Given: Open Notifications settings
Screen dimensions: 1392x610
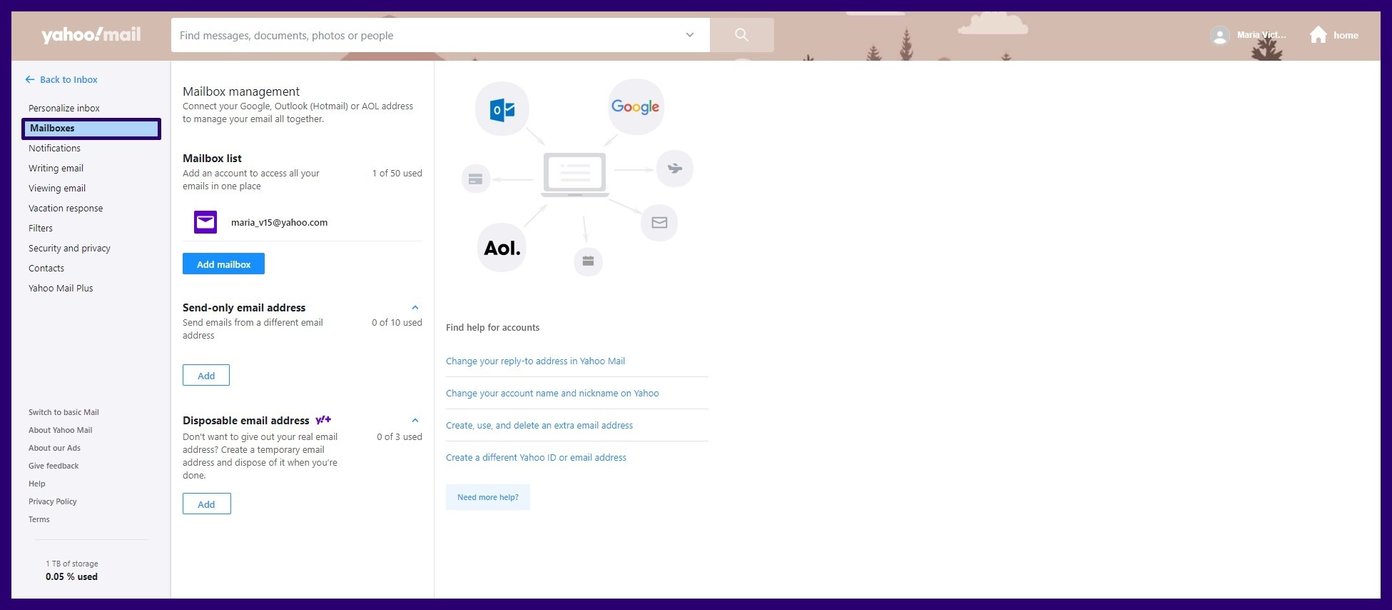Looking at the screenshot, I should 54,148.
